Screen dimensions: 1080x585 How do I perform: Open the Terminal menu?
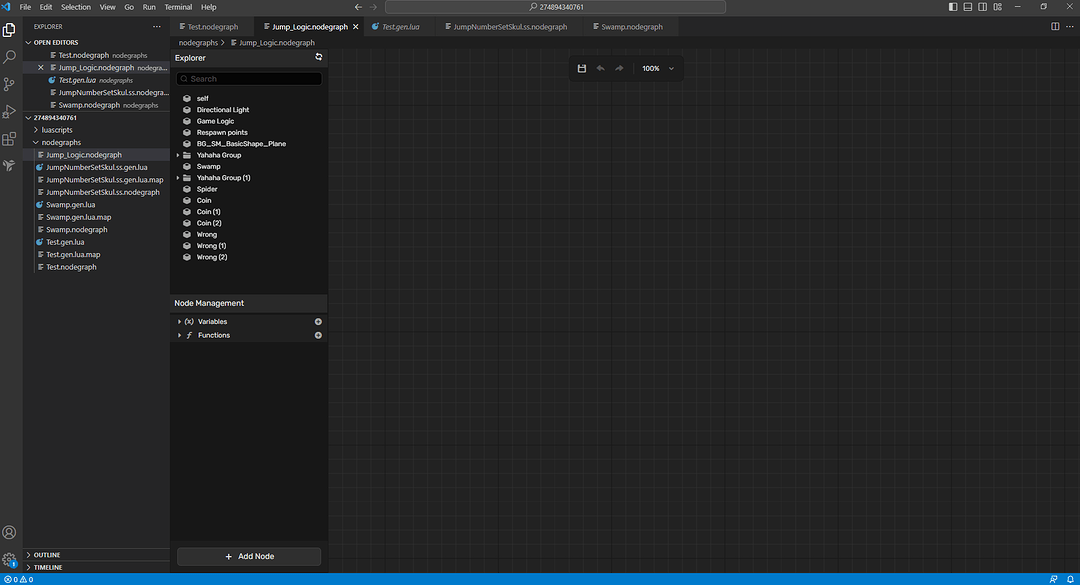point(178,7)
